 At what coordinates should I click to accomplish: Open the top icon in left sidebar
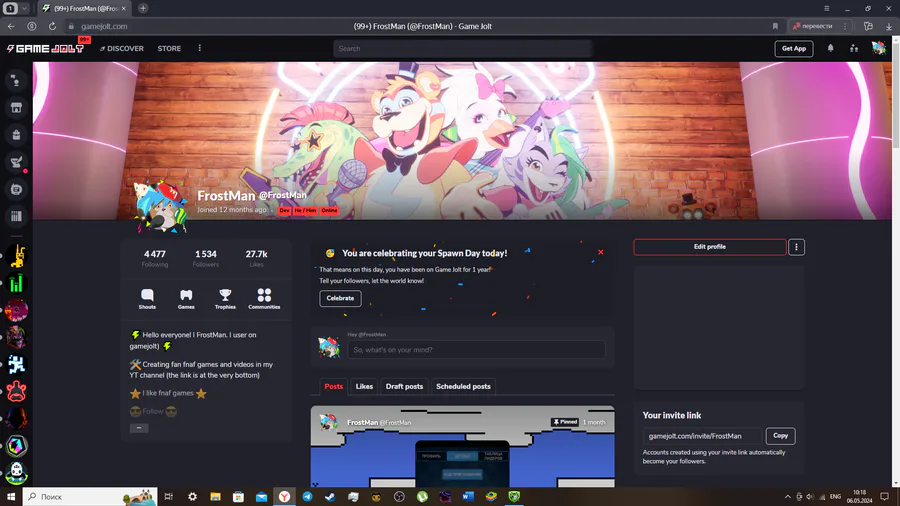16,81
